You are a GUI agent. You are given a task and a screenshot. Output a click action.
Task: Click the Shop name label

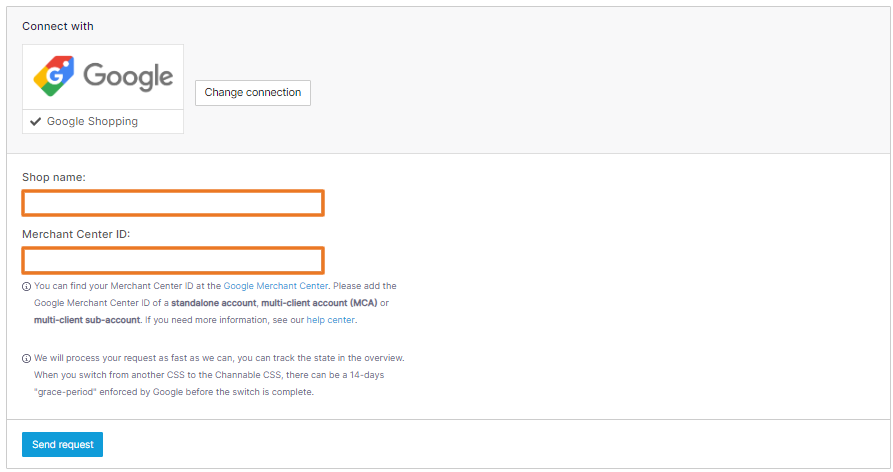tap(54, 177)
